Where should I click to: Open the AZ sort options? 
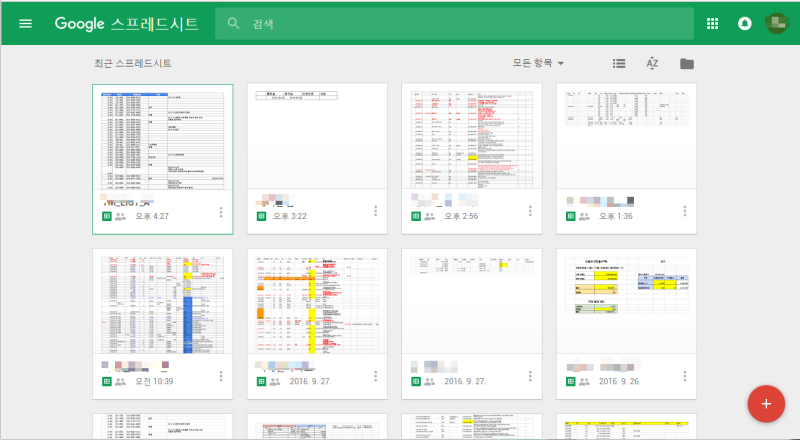[x=652, y=63]
